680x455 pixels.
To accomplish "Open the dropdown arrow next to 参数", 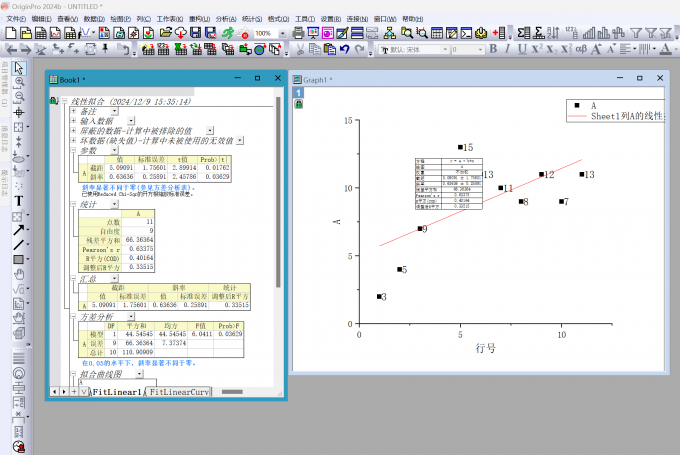I will pos(114,150).
